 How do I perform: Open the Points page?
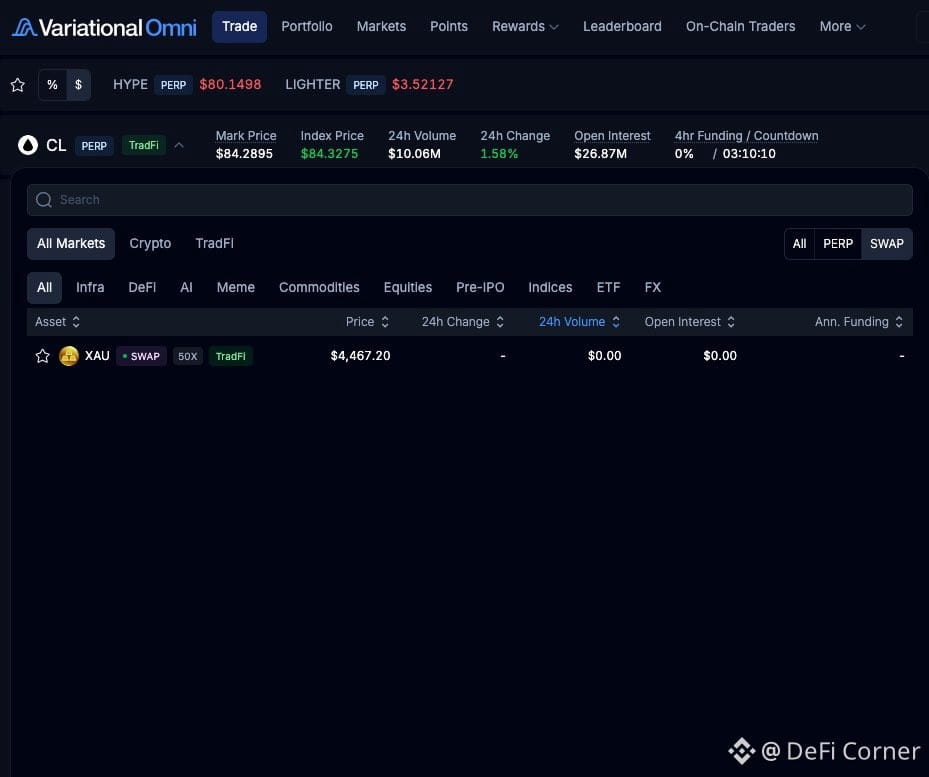(x=449, y=27)
